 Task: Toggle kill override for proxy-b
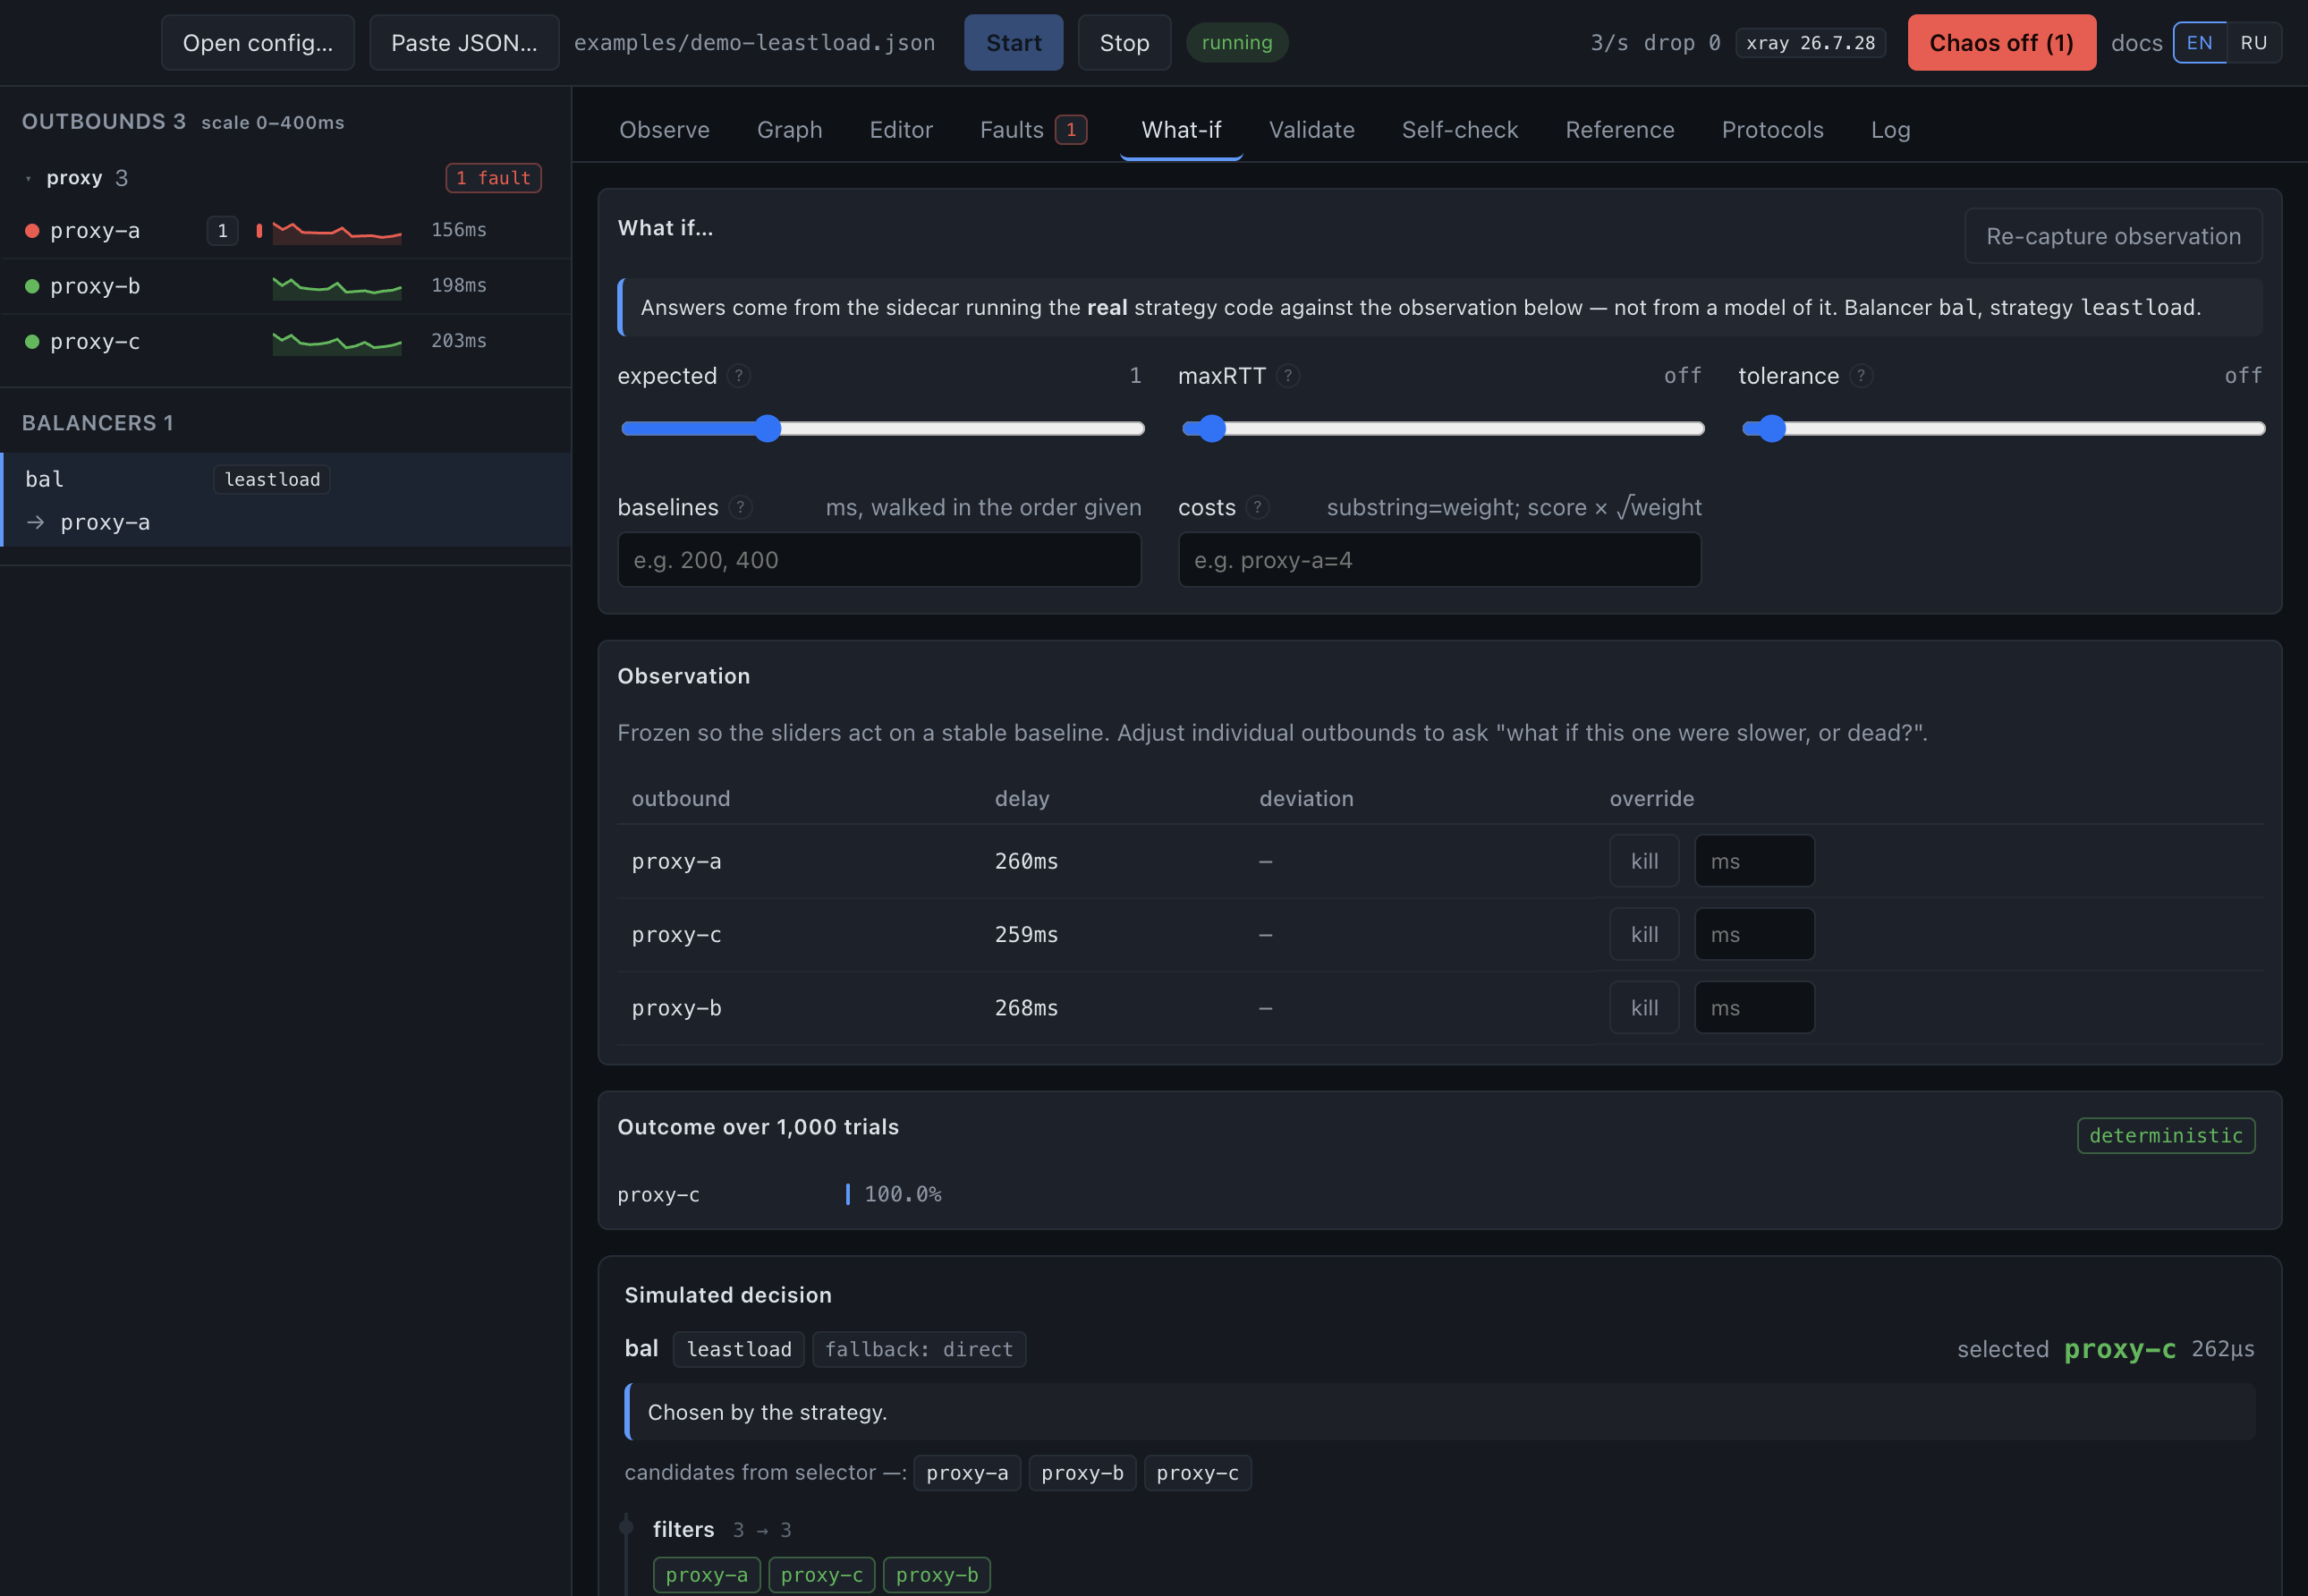click(1644, 1008)
